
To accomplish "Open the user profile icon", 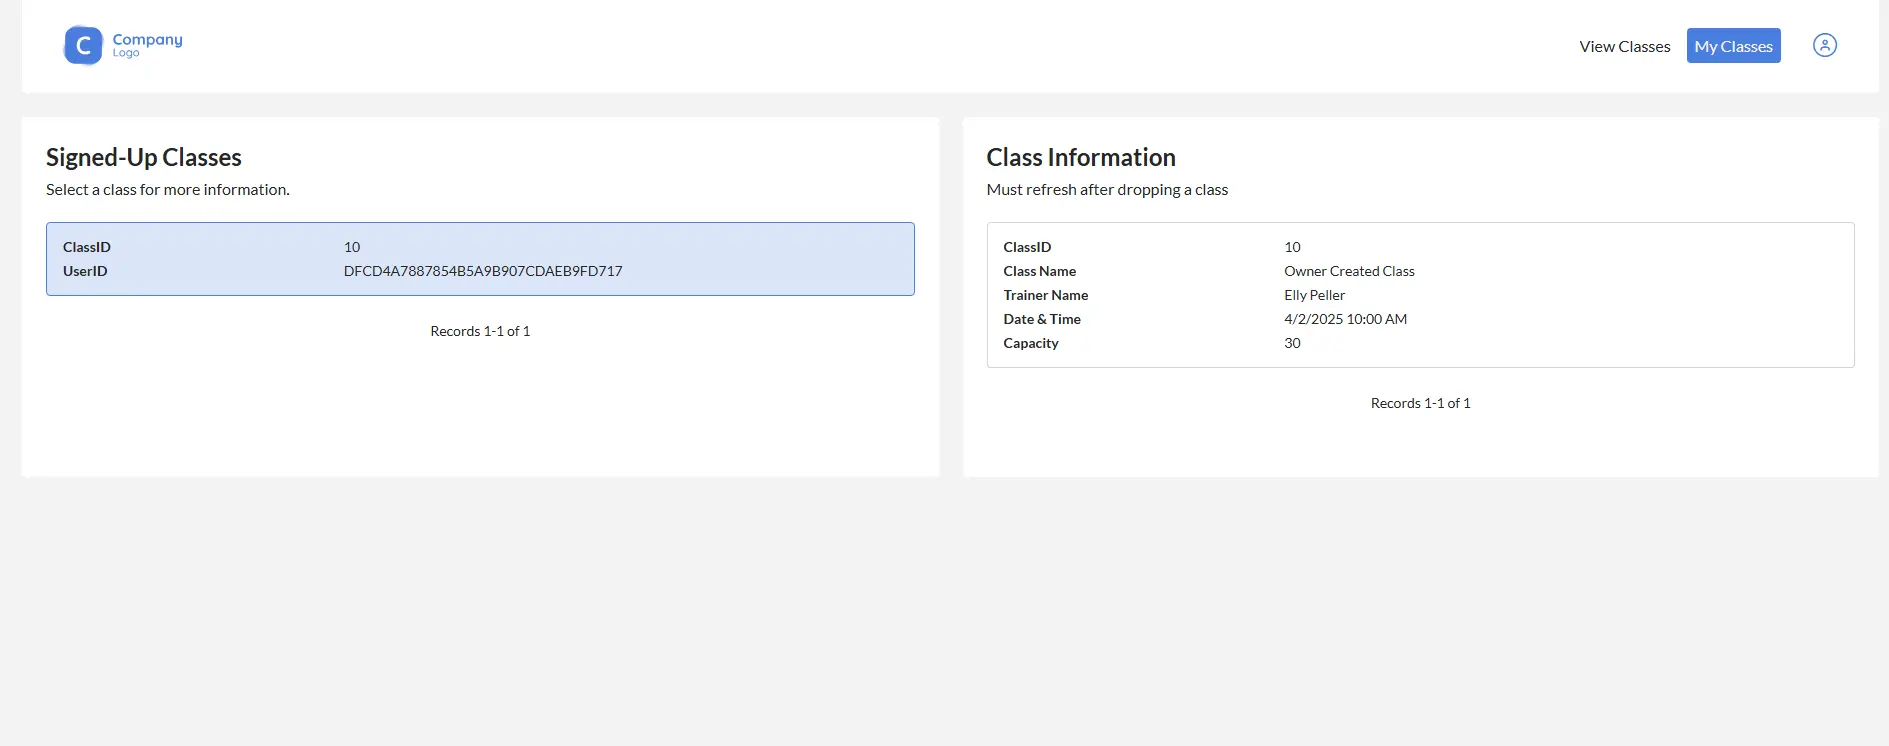I will tap(1824, 46).
